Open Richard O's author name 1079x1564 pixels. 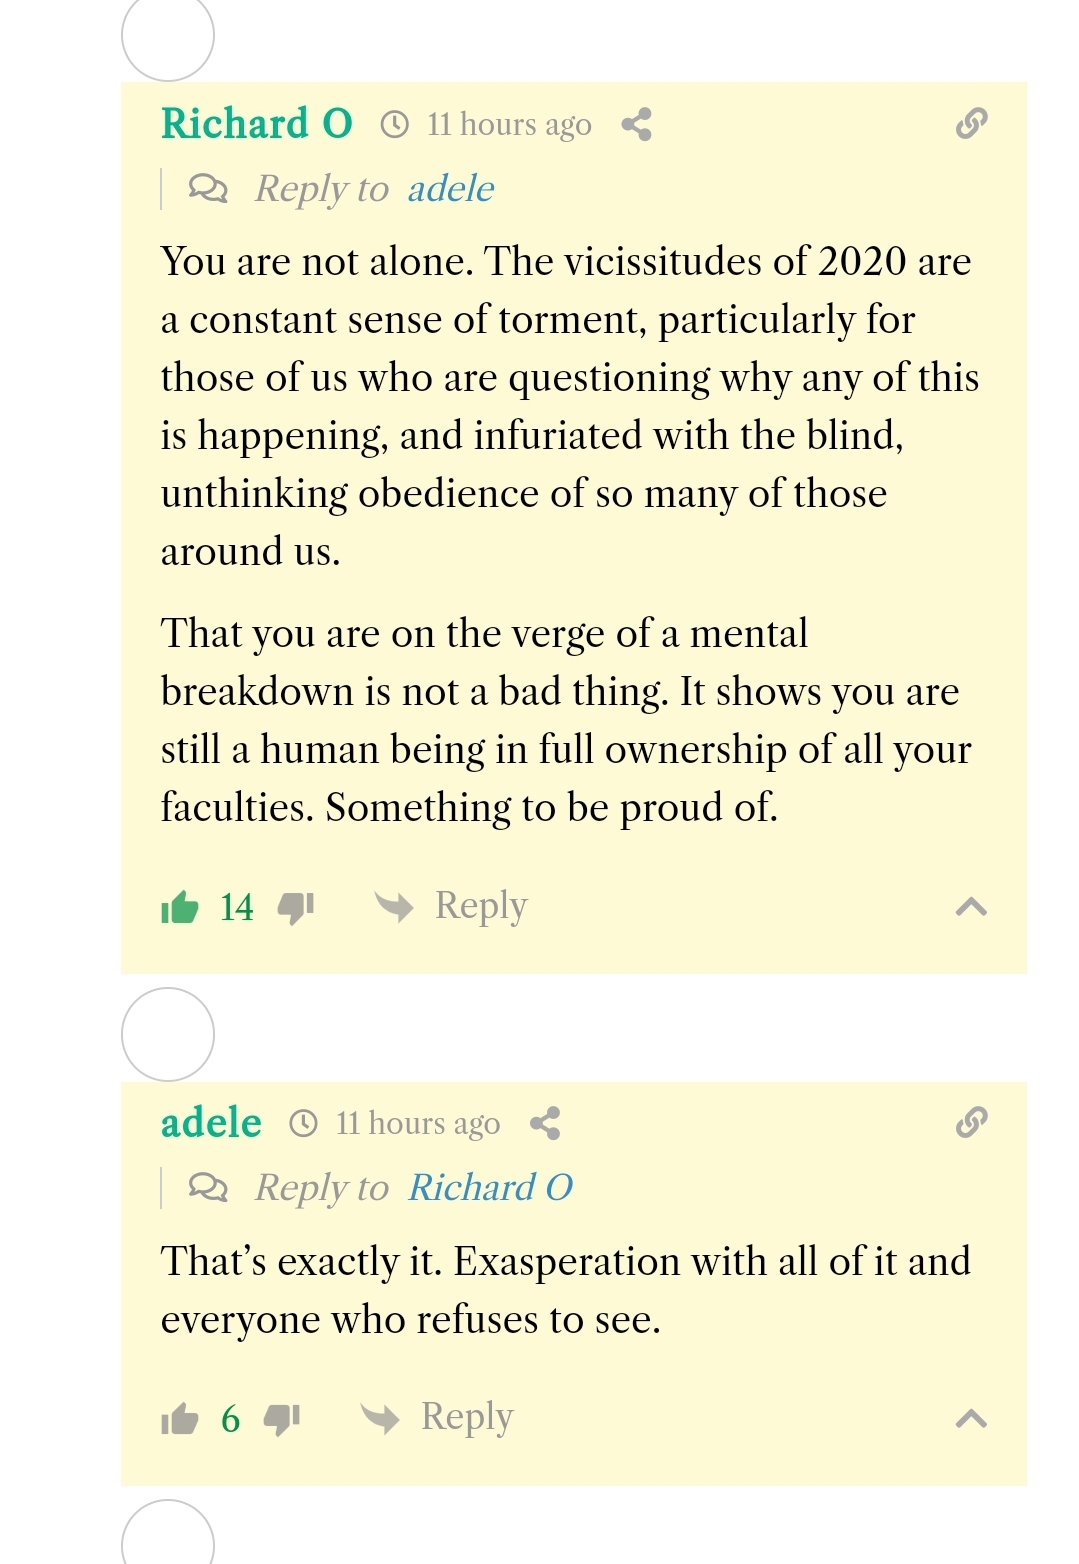(257, 123)
